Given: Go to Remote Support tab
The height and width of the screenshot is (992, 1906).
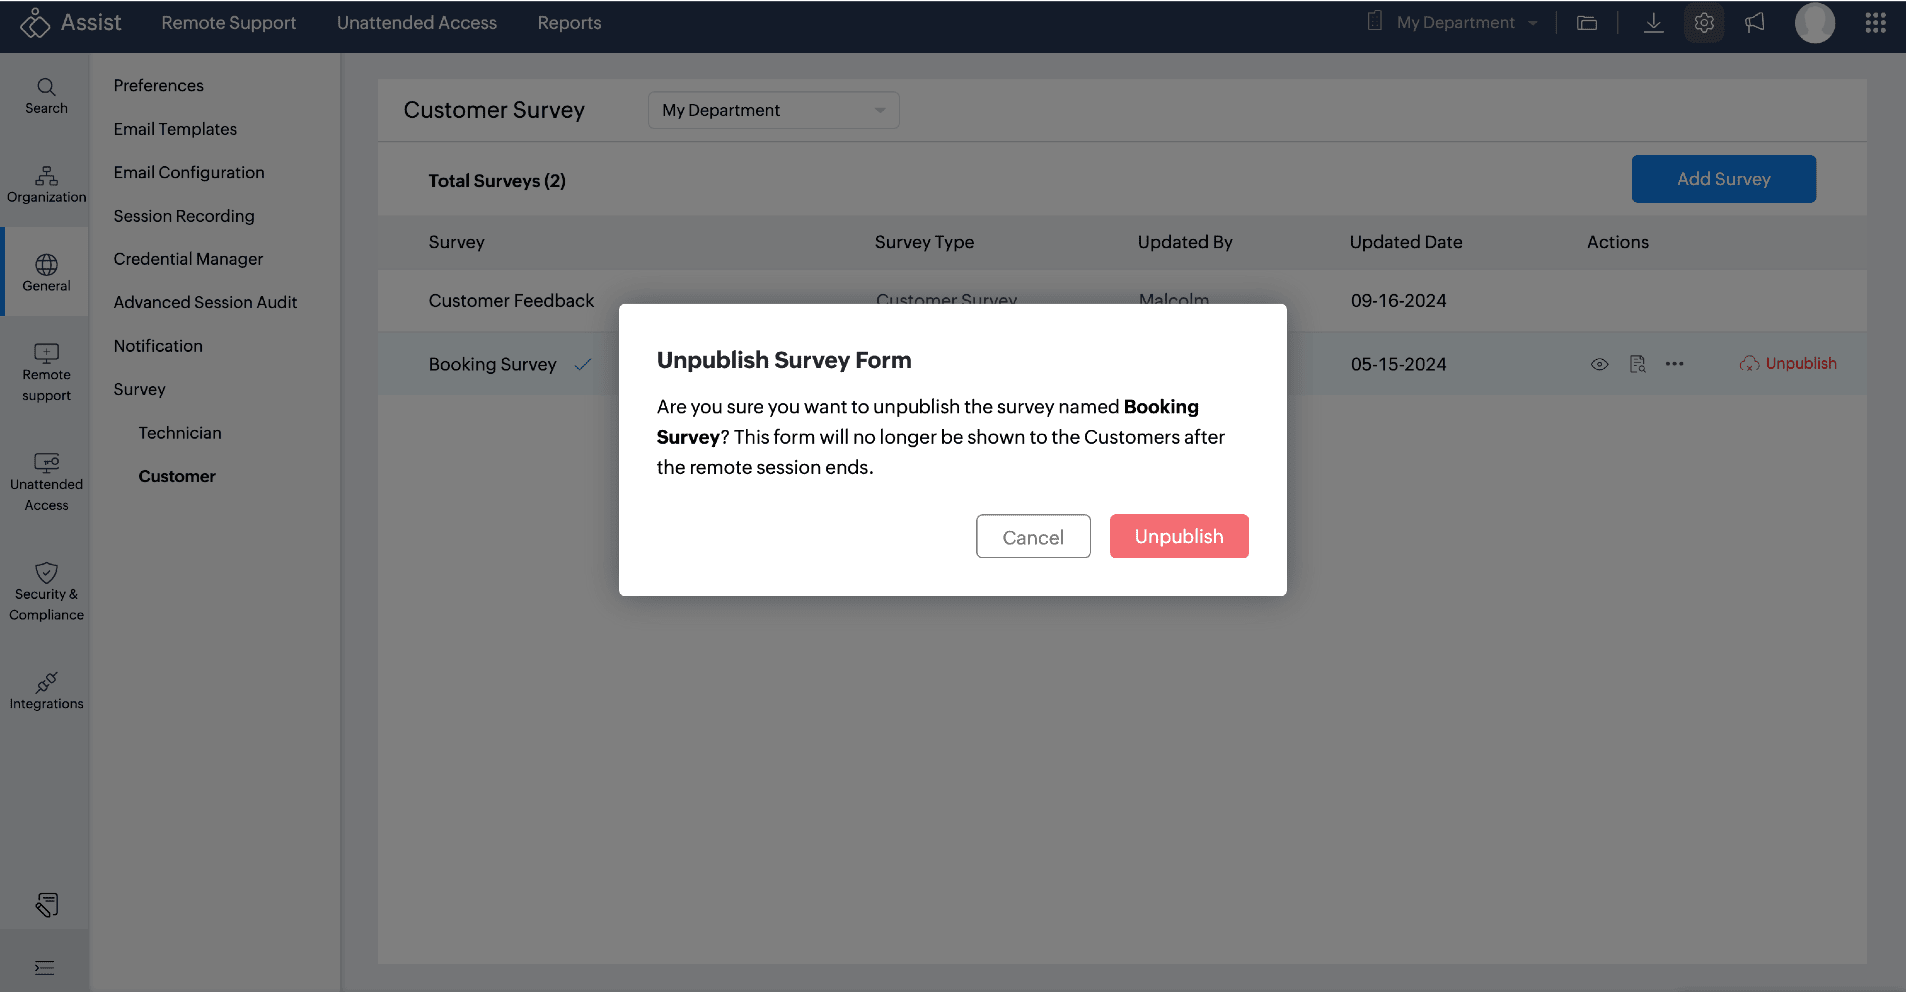Looking at the screenshot, I should [229, 23].
